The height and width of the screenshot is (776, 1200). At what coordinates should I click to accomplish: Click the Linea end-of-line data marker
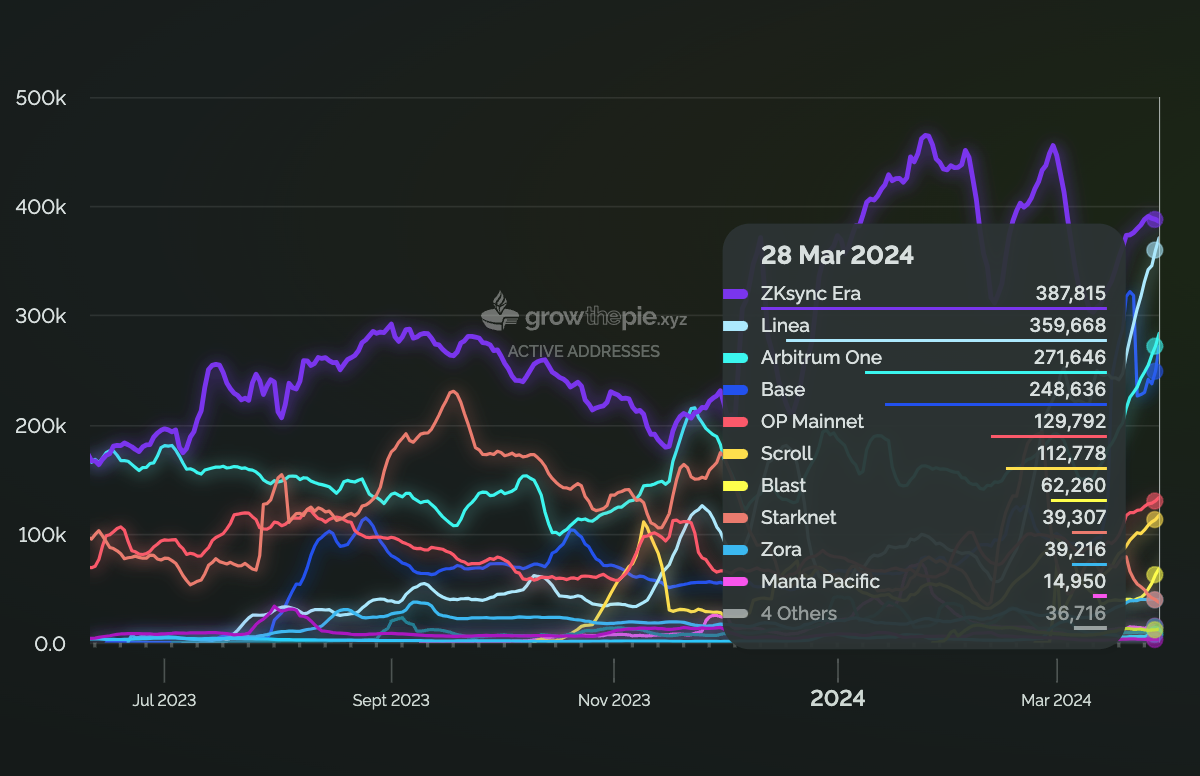1154,250
